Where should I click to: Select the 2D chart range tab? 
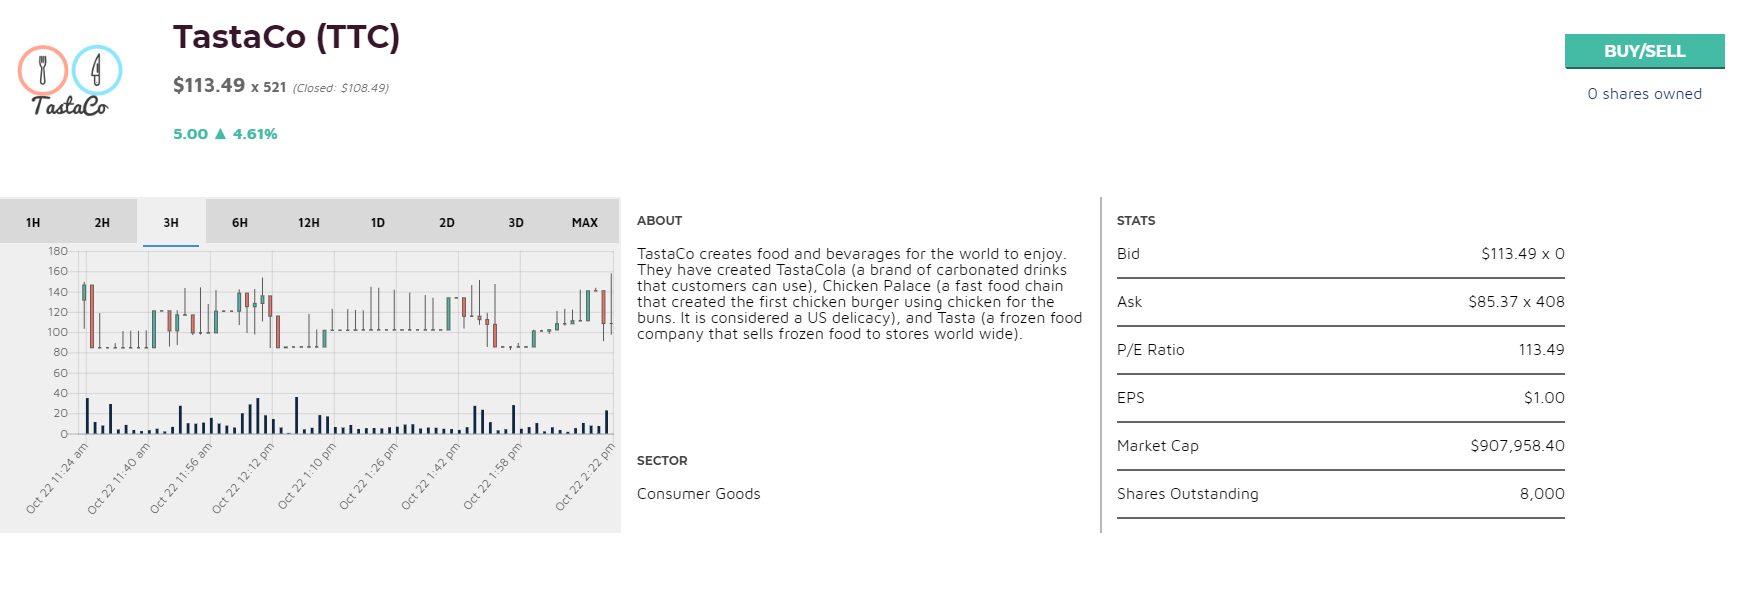[x=447, y=223]
